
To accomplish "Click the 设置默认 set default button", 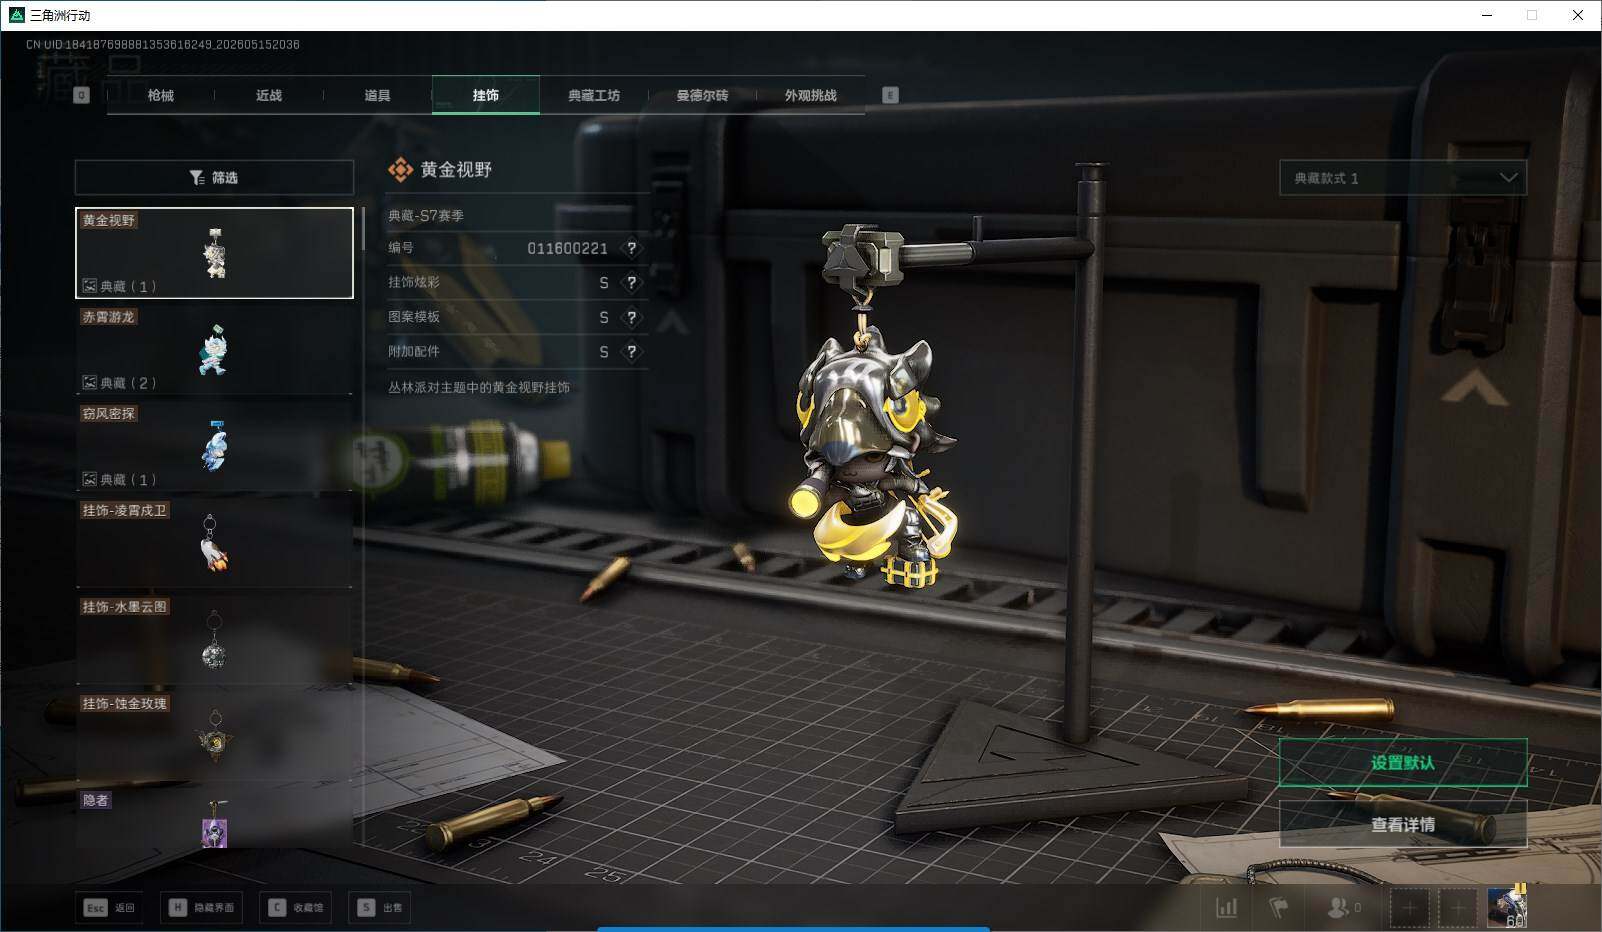I will point(1403,763).
